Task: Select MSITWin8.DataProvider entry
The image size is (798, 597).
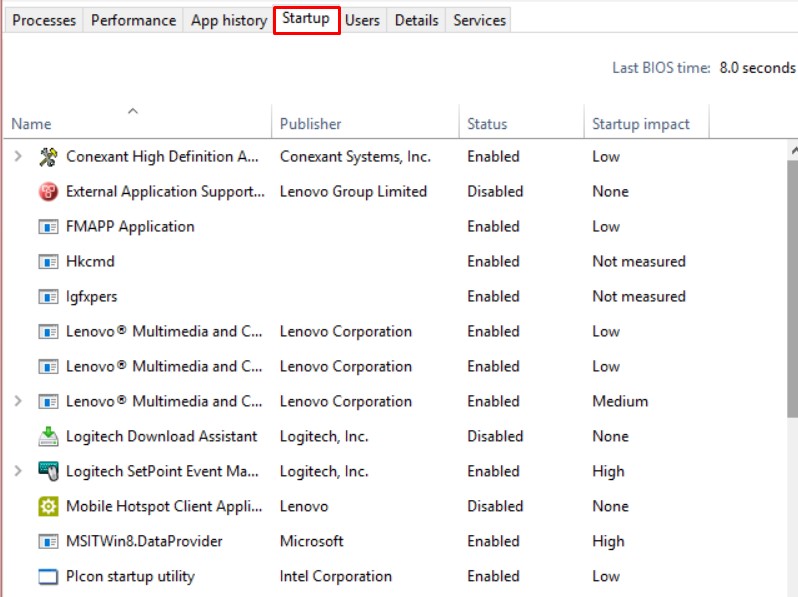Action: [x=144, y=541]
